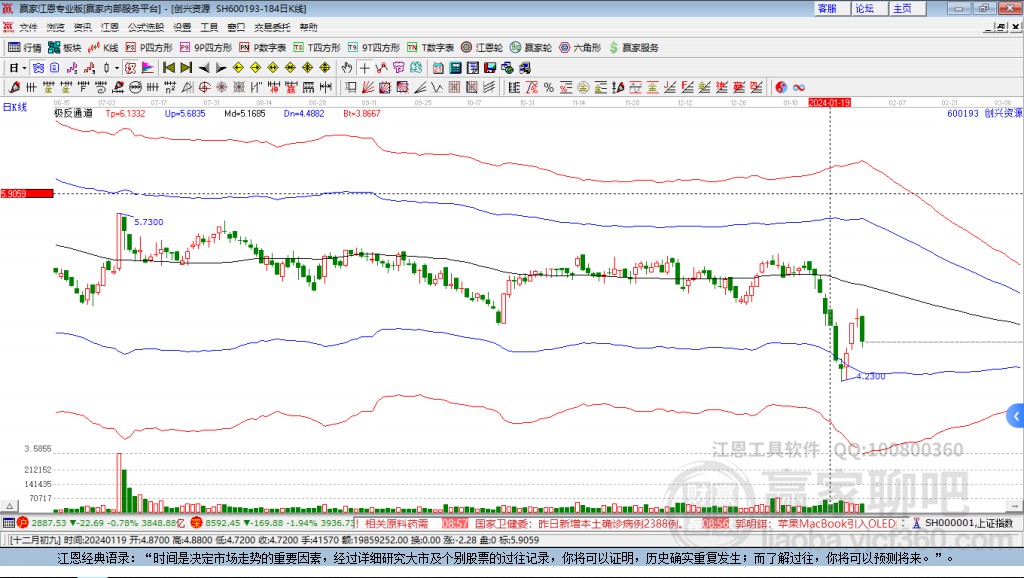This screenshot has height=578, width=1024.
Task: Open the 江恩轮 Gann wheel
Action: tap(482, 48)
